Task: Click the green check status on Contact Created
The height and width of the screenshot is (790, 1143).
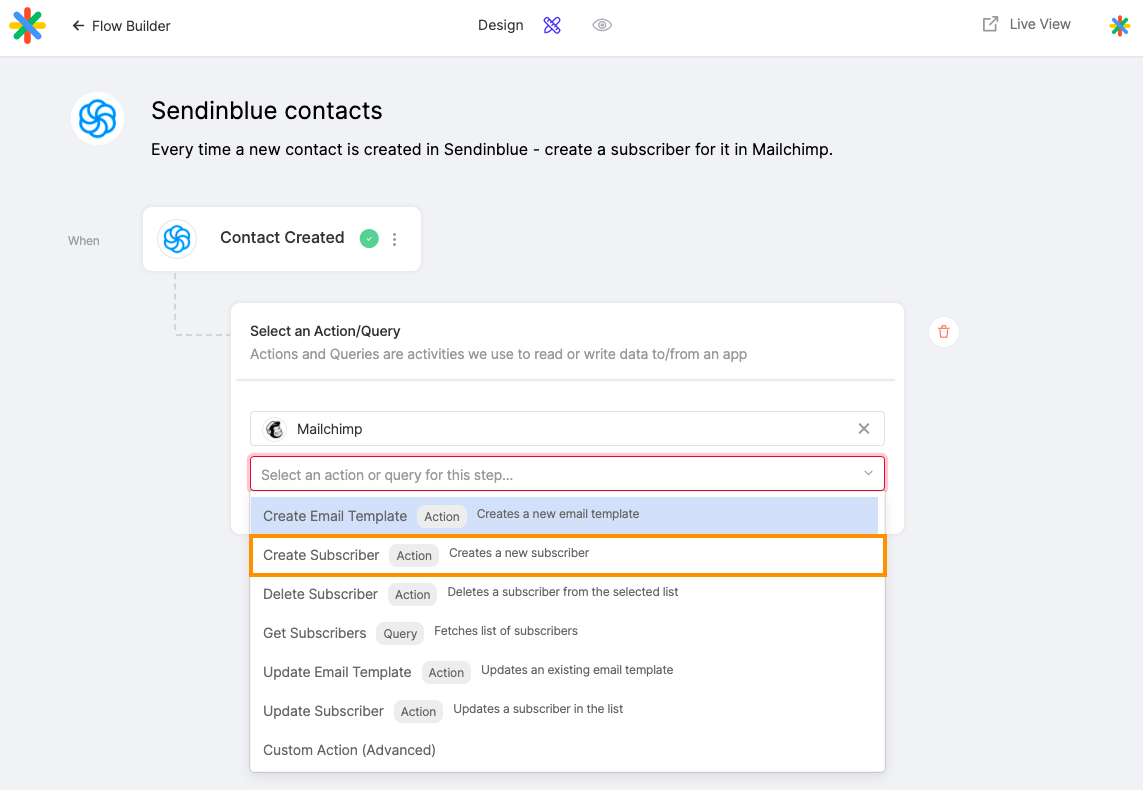Action: click(369, 238)
